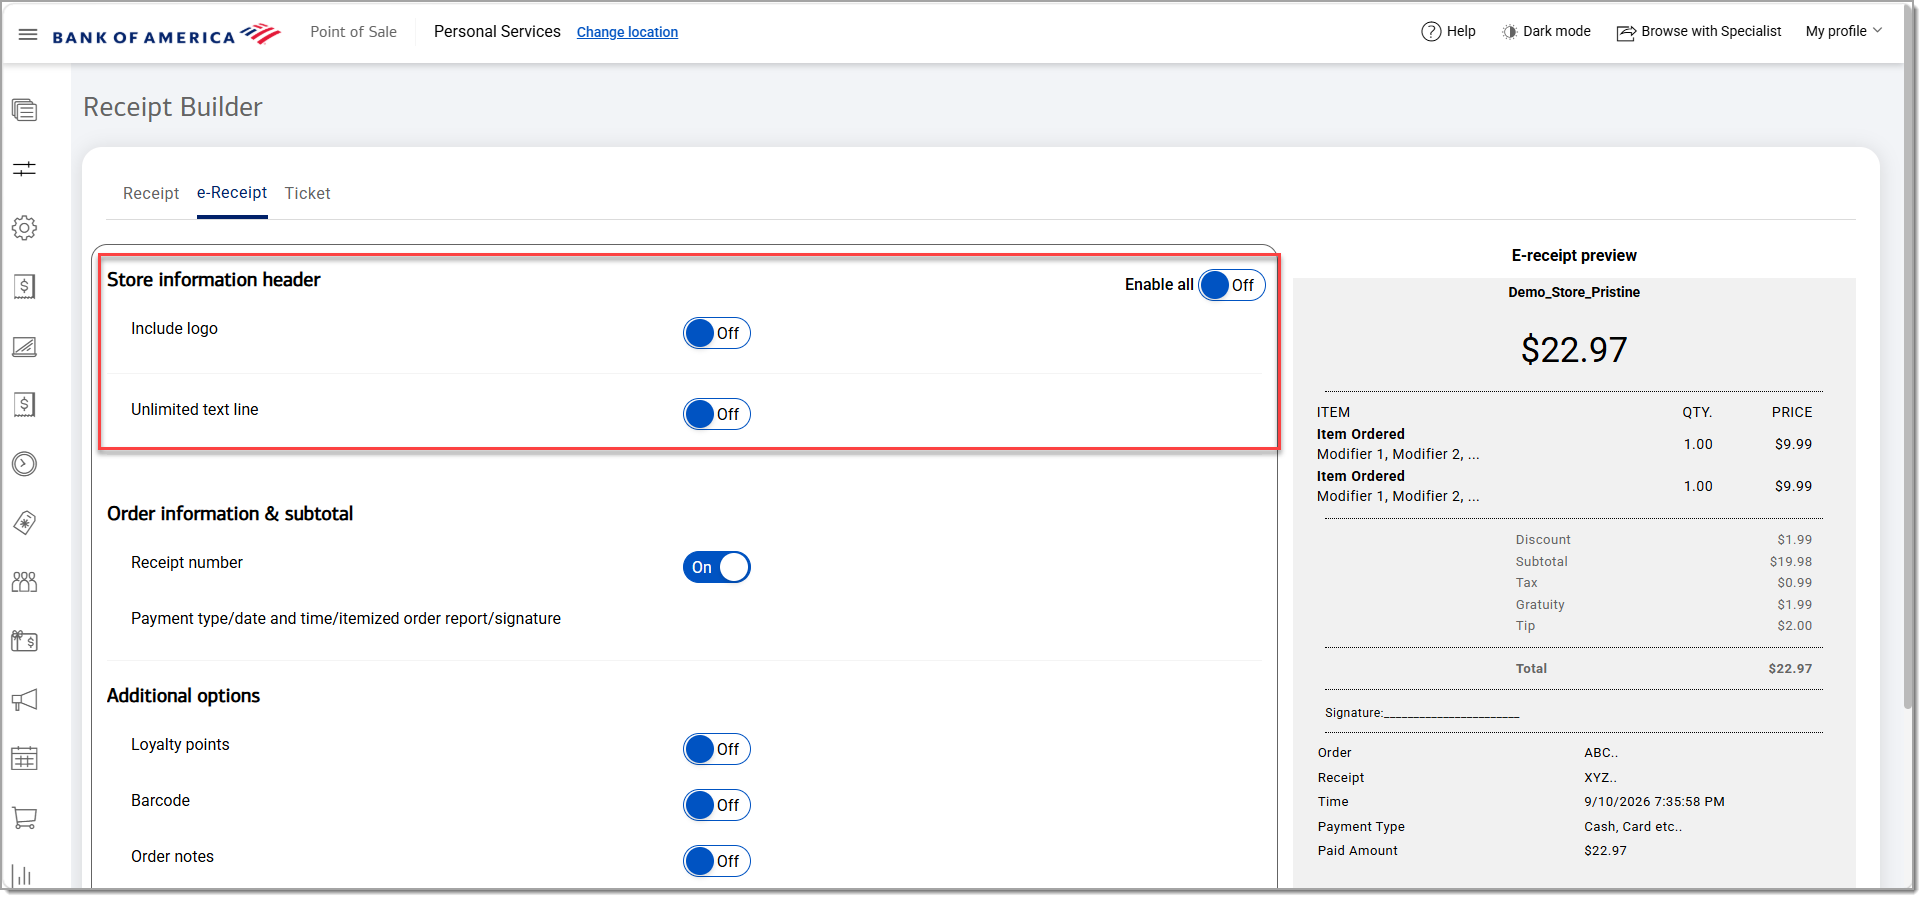Image resolution: width=1924 pixels, height=900 pixels.
Task: Switch to the Ticket tab
Action: [x=307, y=194]
